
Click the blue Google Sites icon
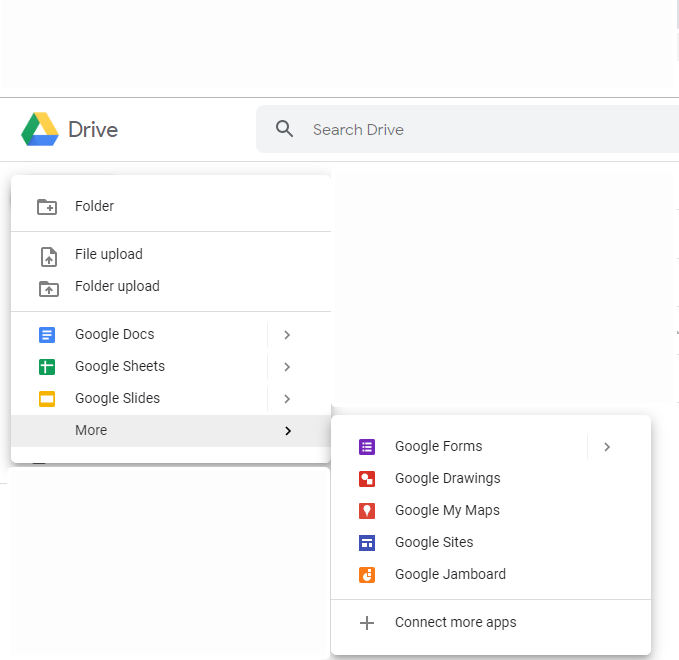367,543
